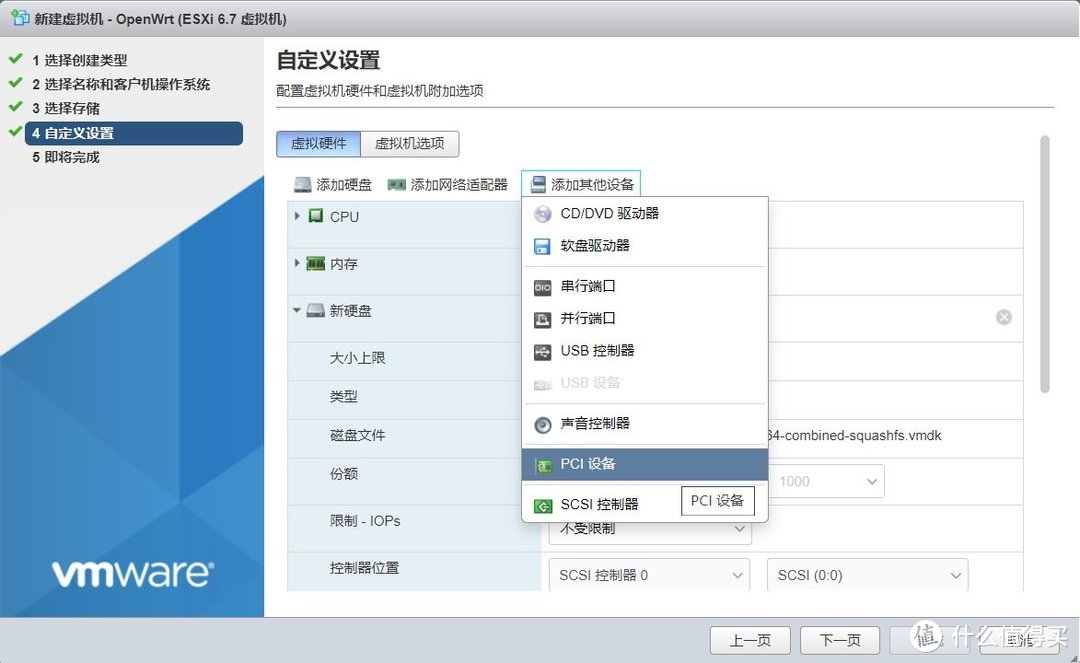Choose 软盘驱动器 from the menu
This screenshot has height=663, width=1080.
[645, 246]
